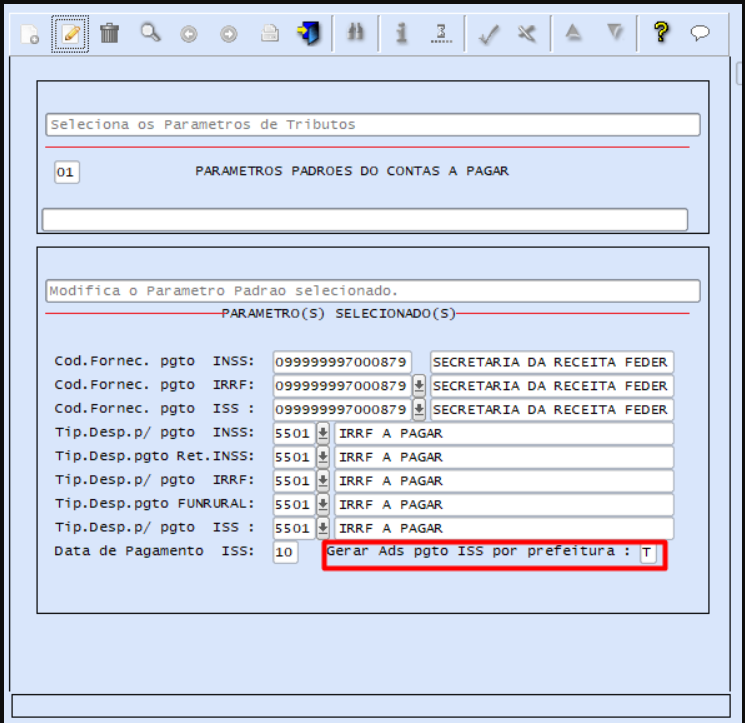Click the Gerar Ads pgto ISS field 'T'
Viewport: 745px width, 723px height.
click(x=648, y=552)
